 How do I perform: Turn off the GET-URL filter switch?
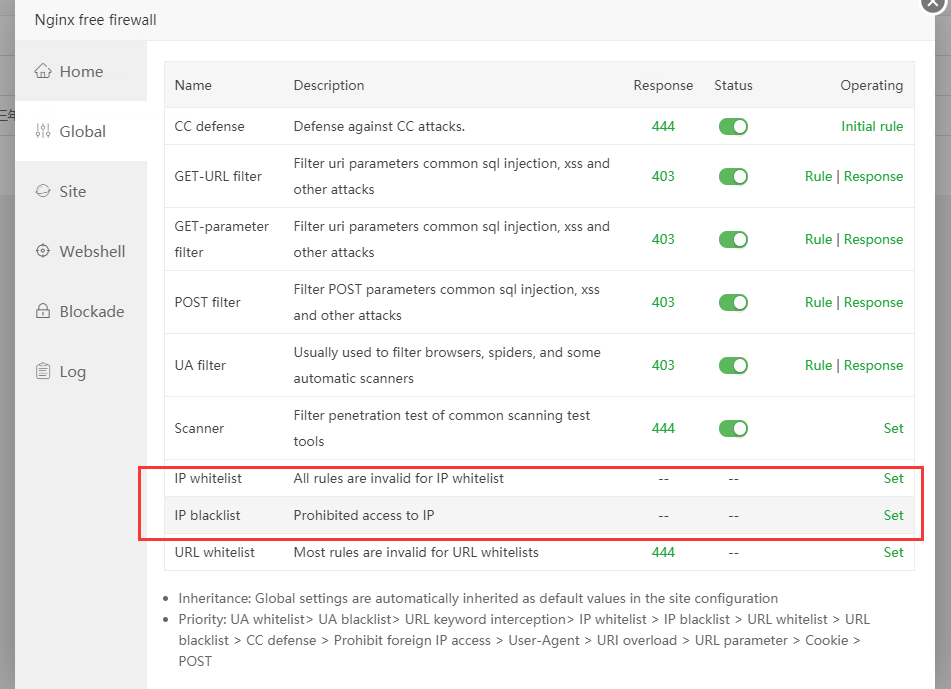coord(733,176)
